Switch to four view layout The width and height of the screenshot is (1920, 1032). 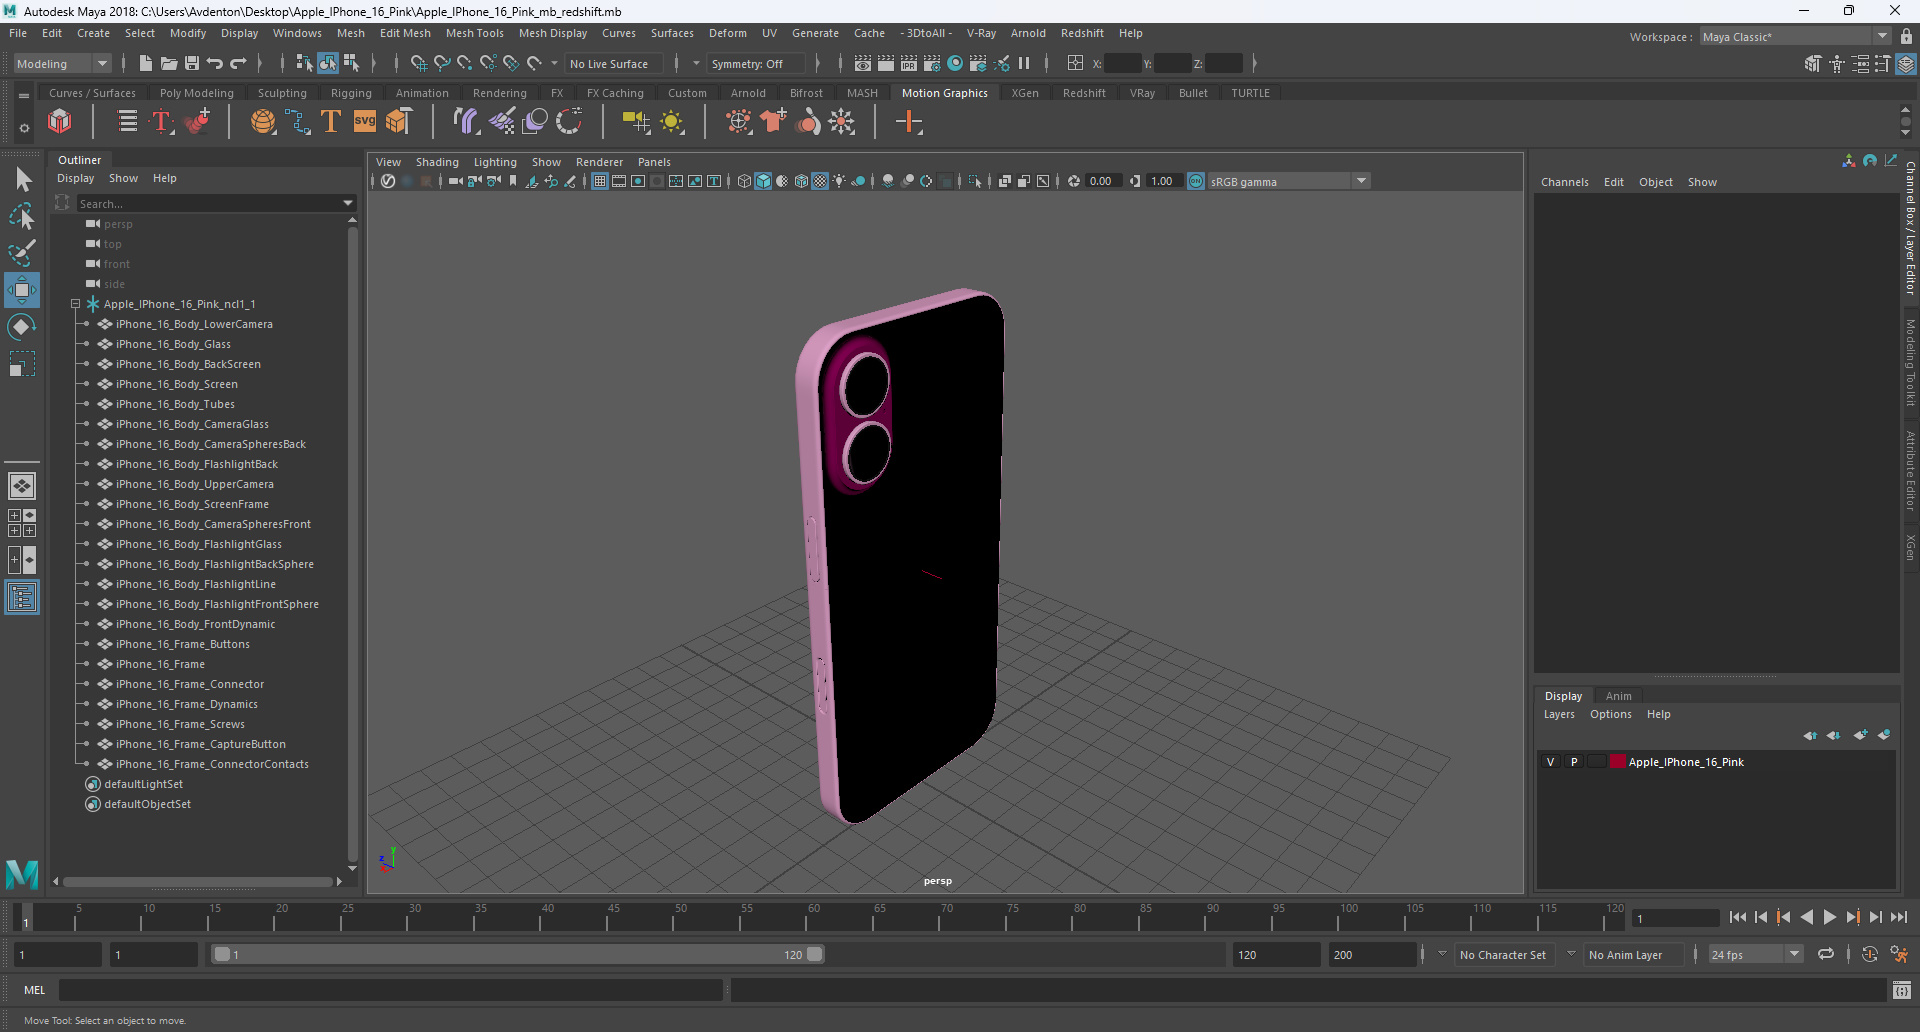(22, 523)
